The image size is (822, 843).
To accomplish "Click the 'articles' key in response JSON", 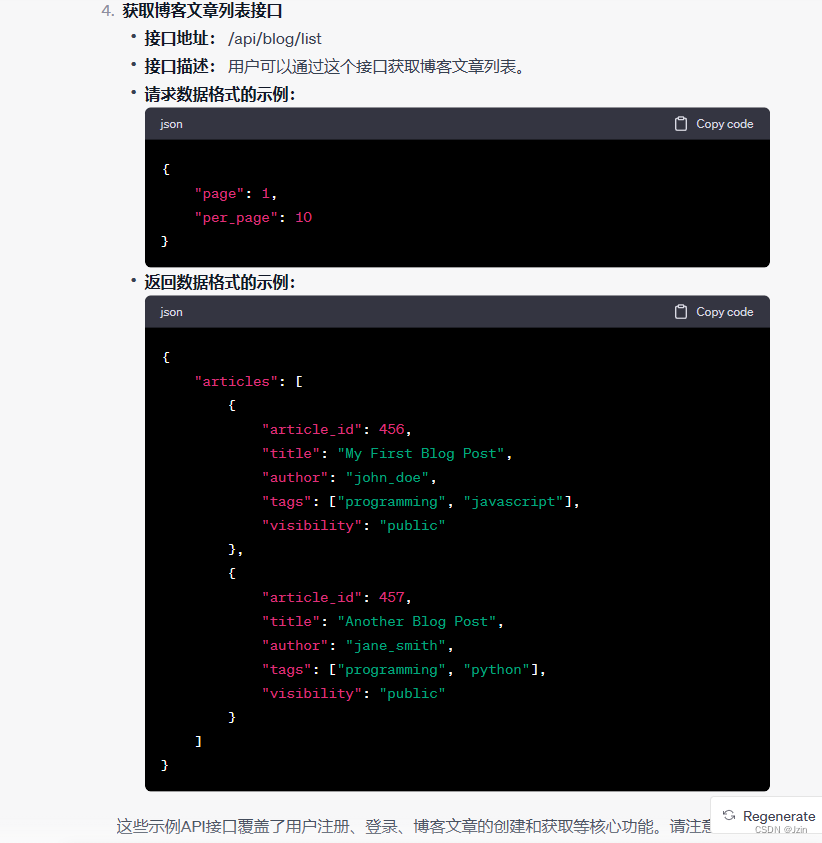I will (x=235, y=381).
